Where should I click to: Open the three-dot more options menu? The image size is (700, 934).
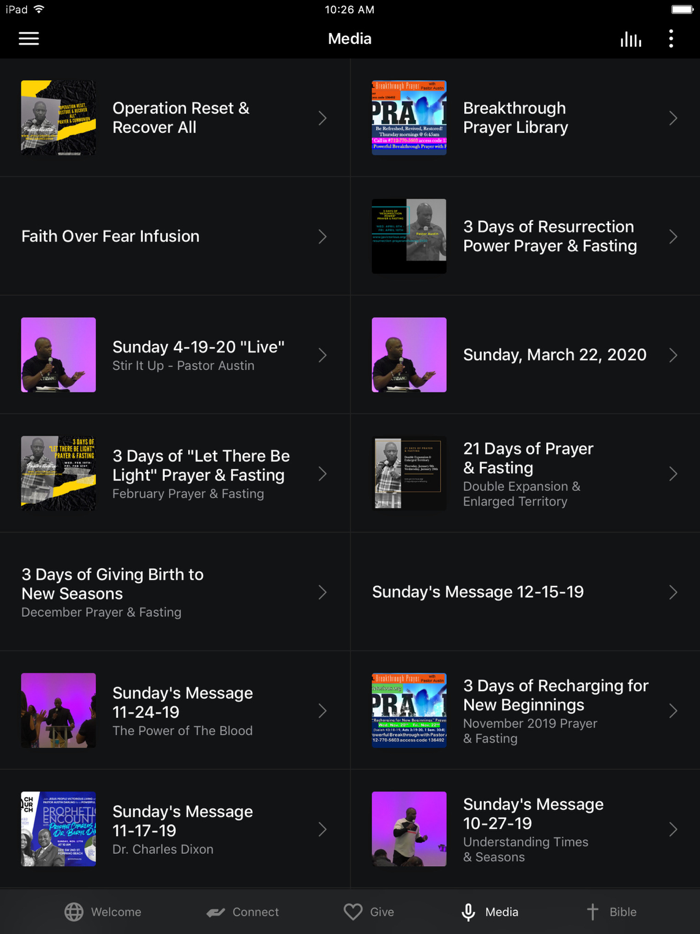671,39
